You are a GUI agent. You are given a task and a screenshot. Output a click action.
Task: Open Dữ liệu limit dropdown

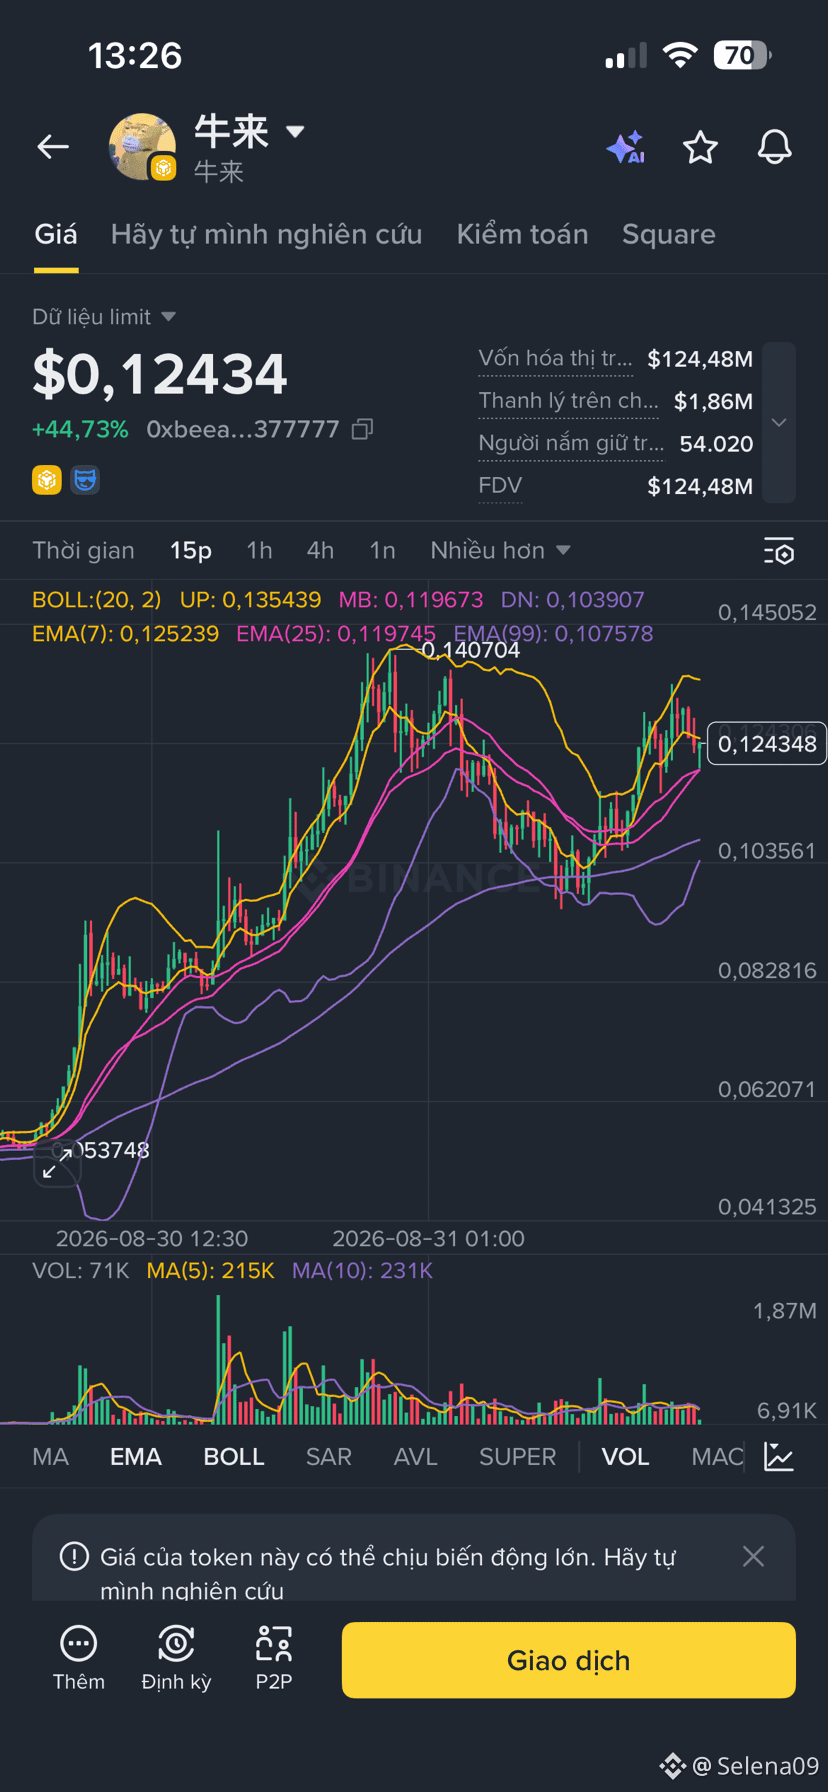tap(104, 317)
